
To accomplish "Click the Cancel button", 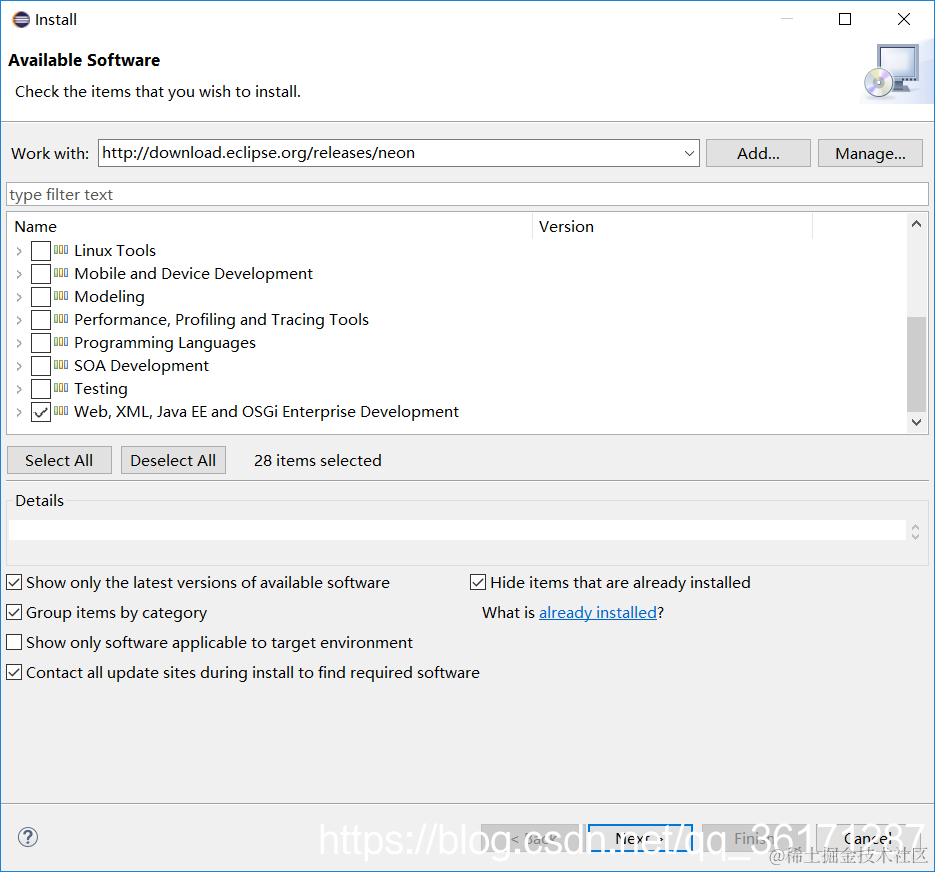I will (x=867, y=839).
